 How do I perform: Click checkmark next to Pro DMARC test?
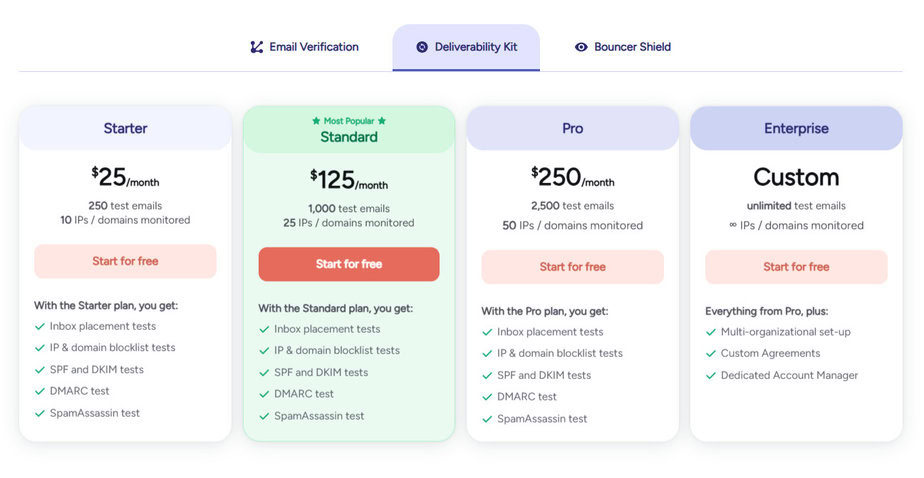click(487, 397)
